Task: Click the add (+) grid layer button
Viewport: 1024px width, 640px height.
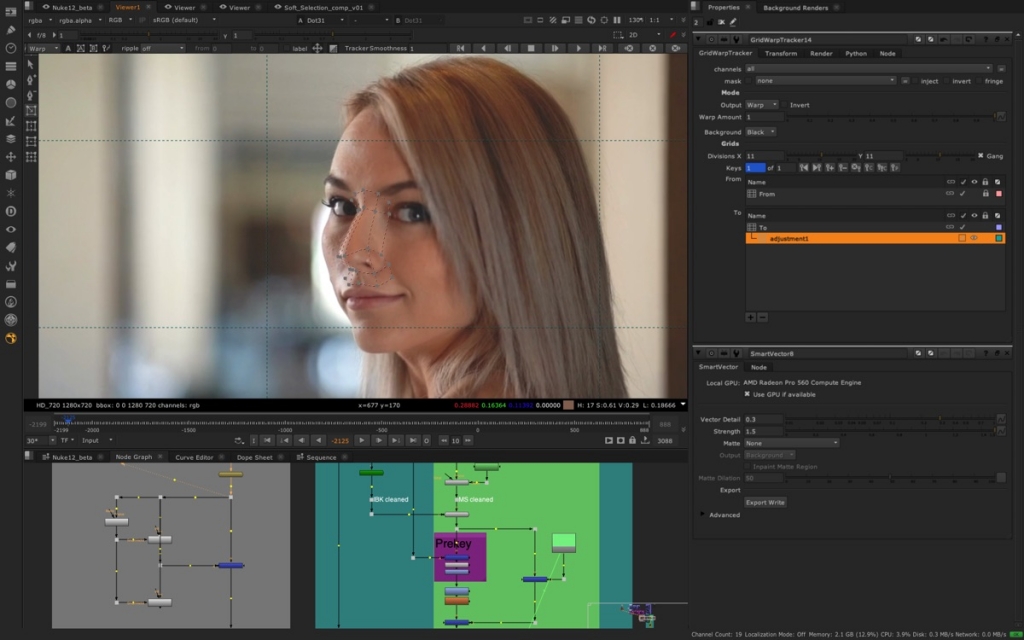Action: click(x=751, y=316)
